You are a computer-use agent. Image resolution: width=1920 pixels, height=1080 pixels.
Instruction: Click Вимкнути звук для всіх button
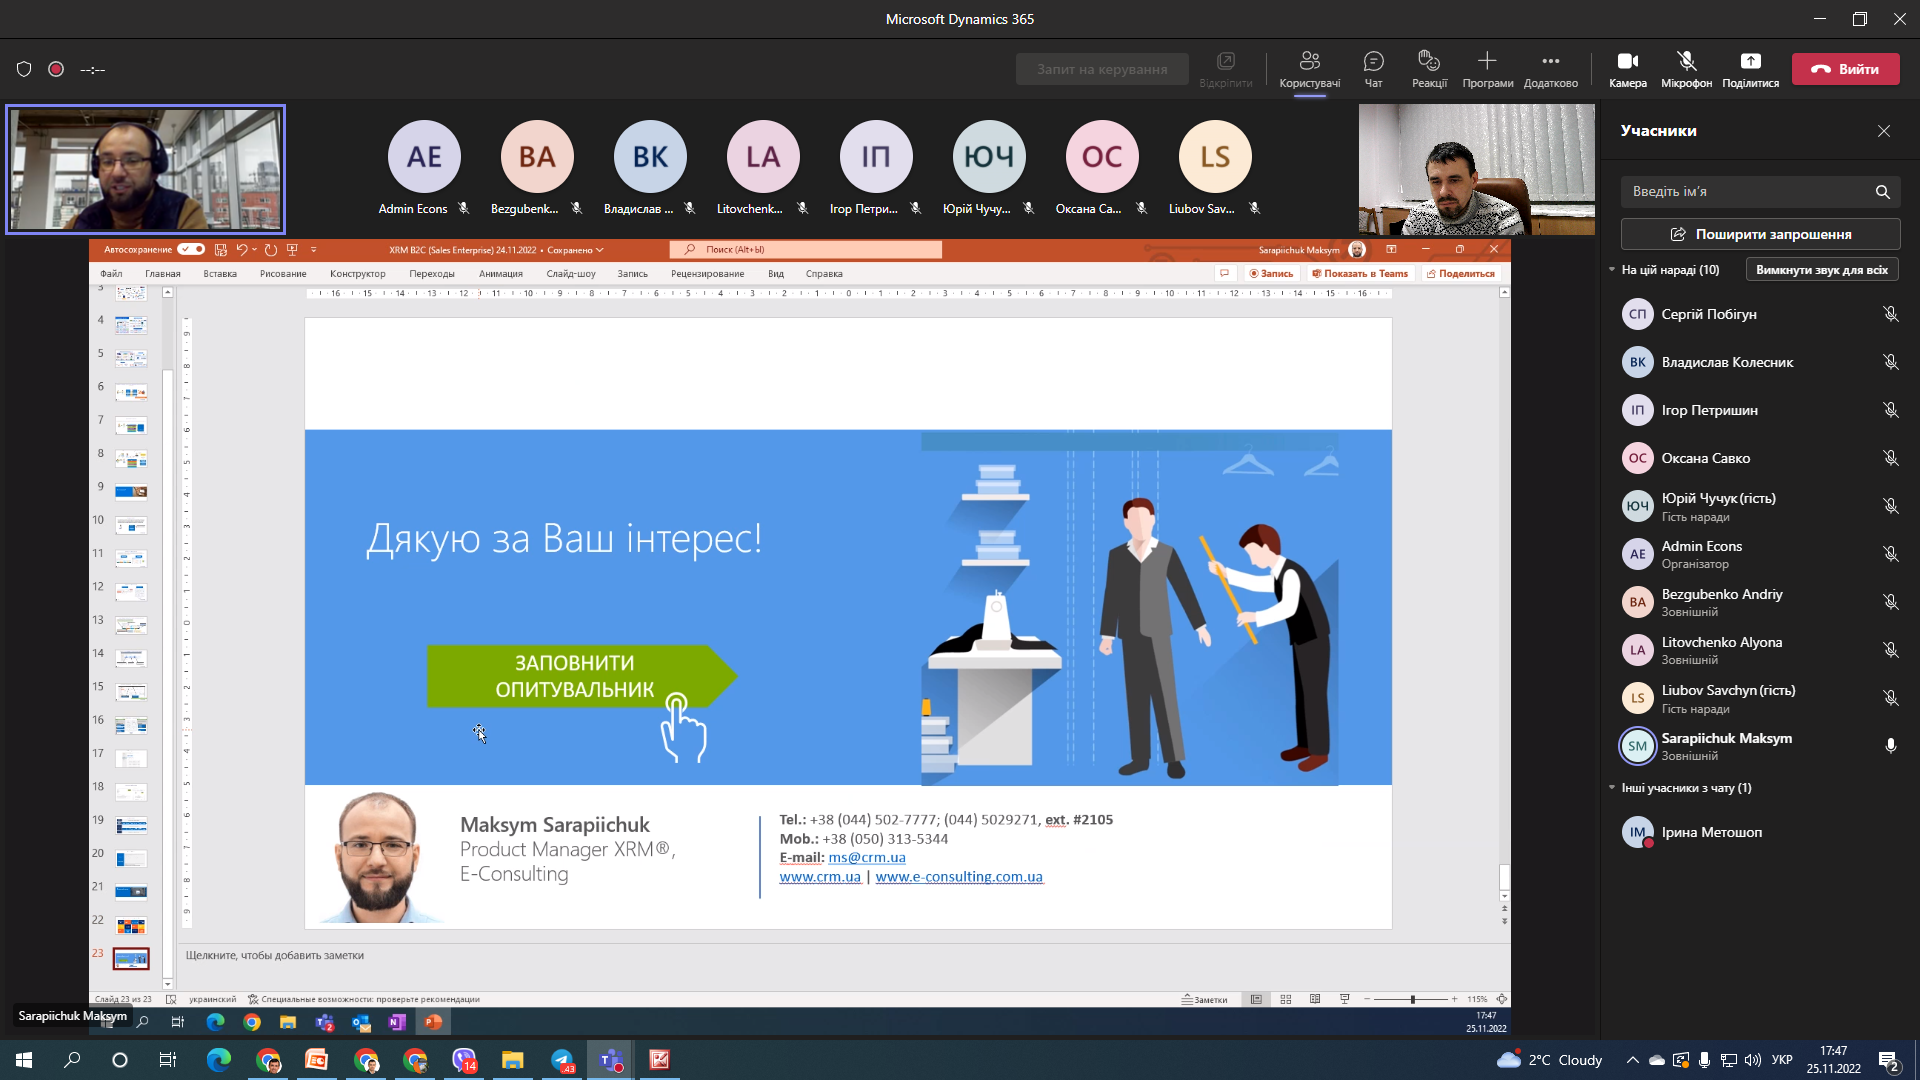click(1821, 270)
